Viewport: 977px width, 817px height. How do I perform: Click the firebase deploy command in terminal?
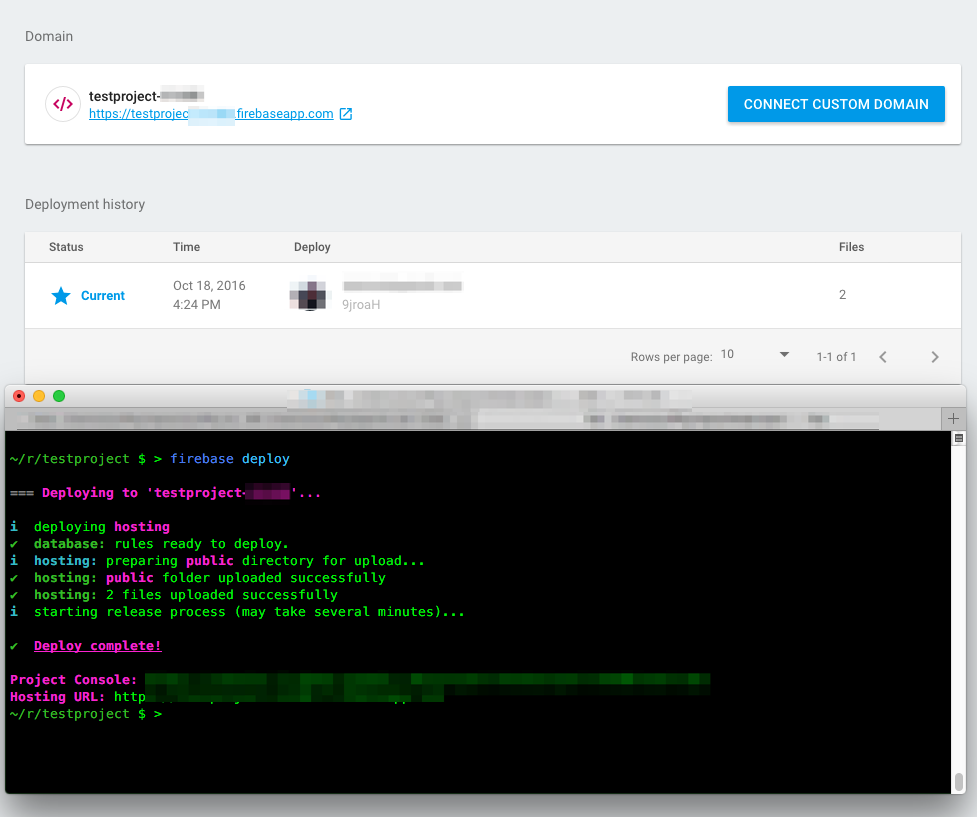[x=230, y=459]
